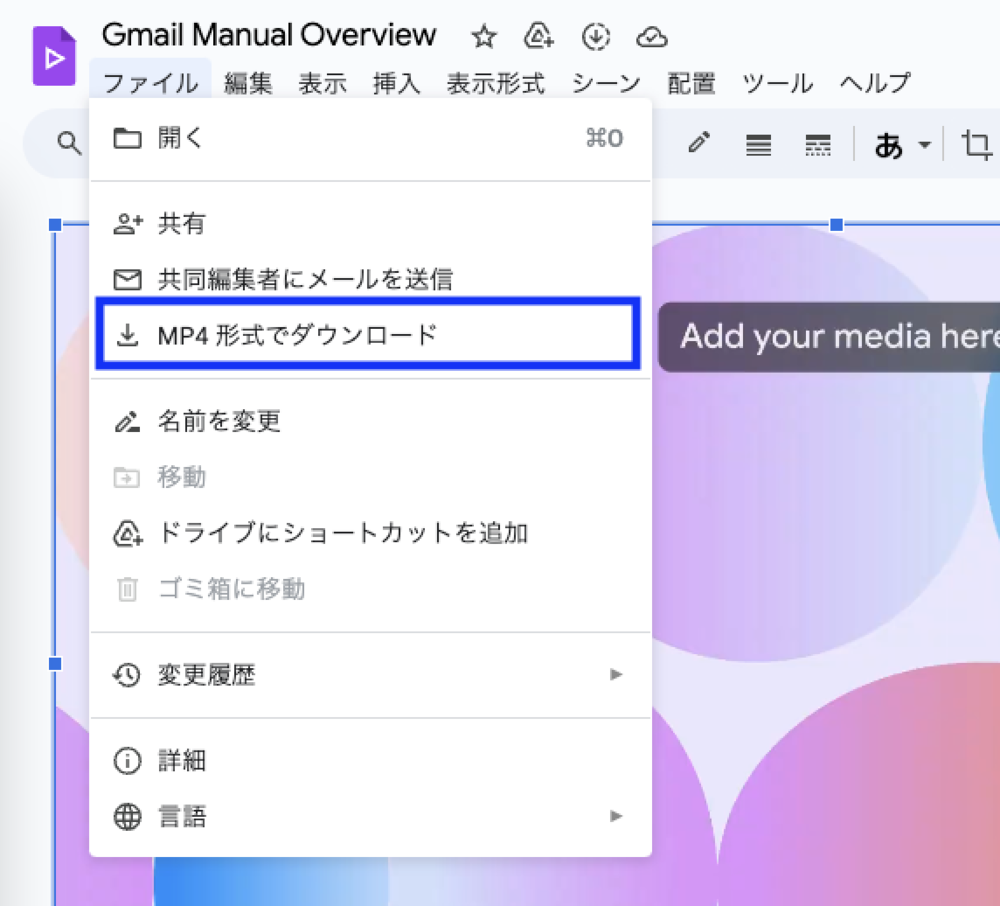Select 共同編集者にメールを送信
Image resolution: width=1000 pixels, height=906 pixels.
[371, 279]
